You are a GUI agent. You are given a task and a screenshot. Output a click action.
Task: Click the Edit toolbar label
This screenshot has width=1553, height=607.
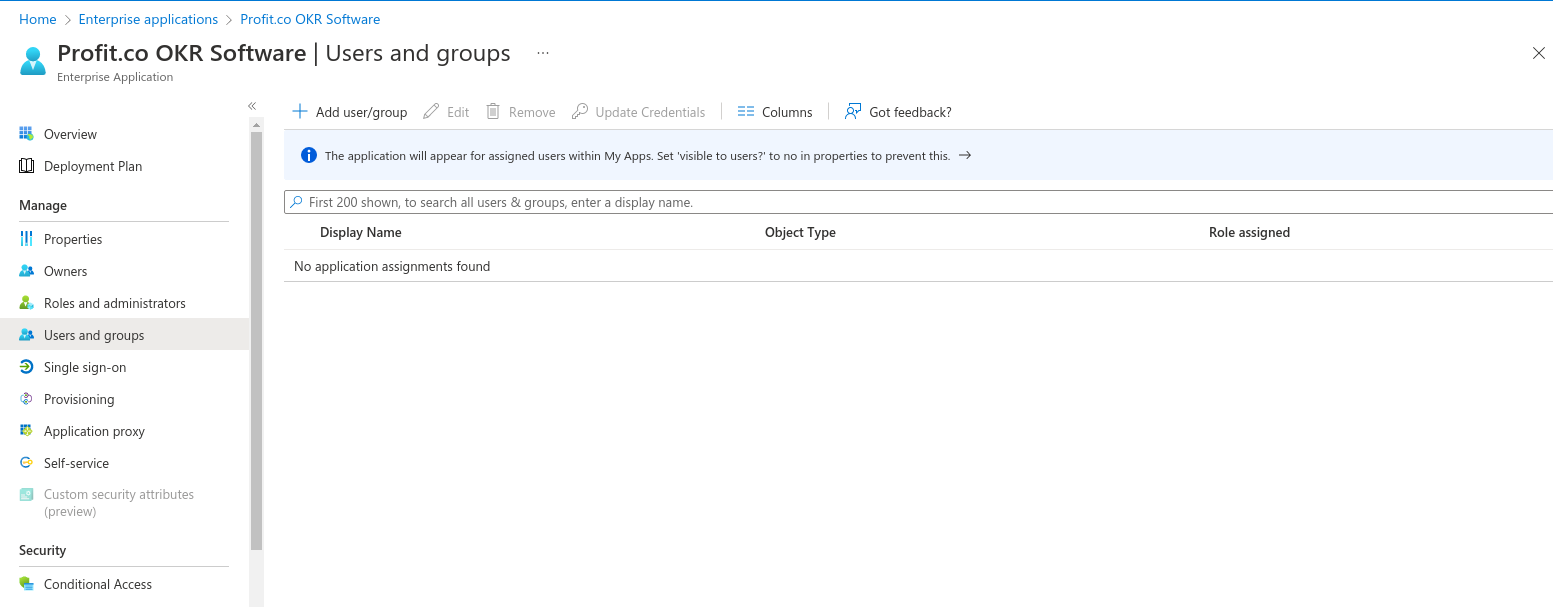458,112
